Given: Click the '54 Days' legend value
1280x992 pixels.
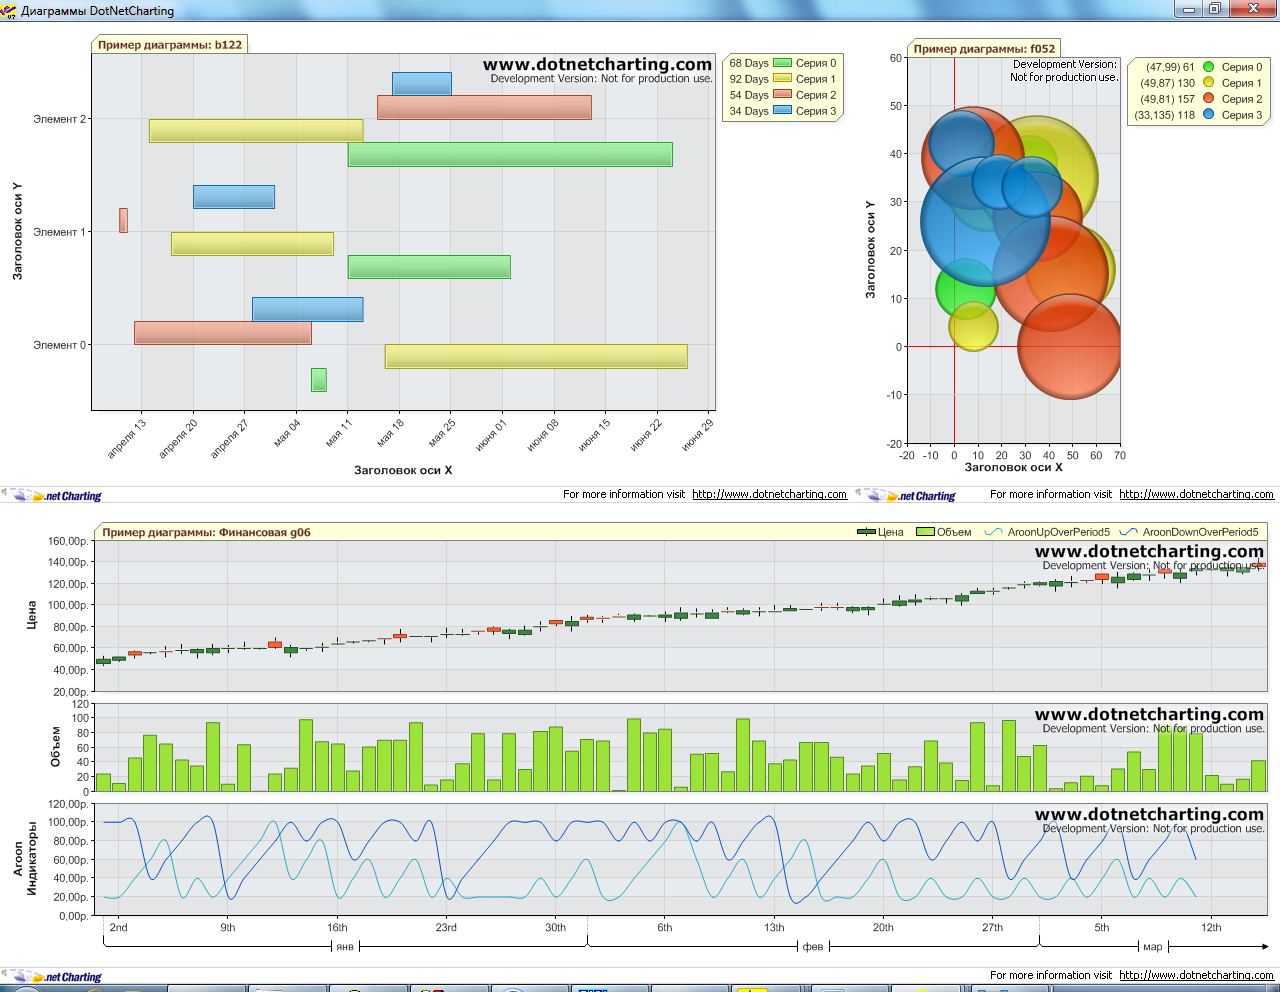Looking at the screenshot, I should tap(749, 95).
